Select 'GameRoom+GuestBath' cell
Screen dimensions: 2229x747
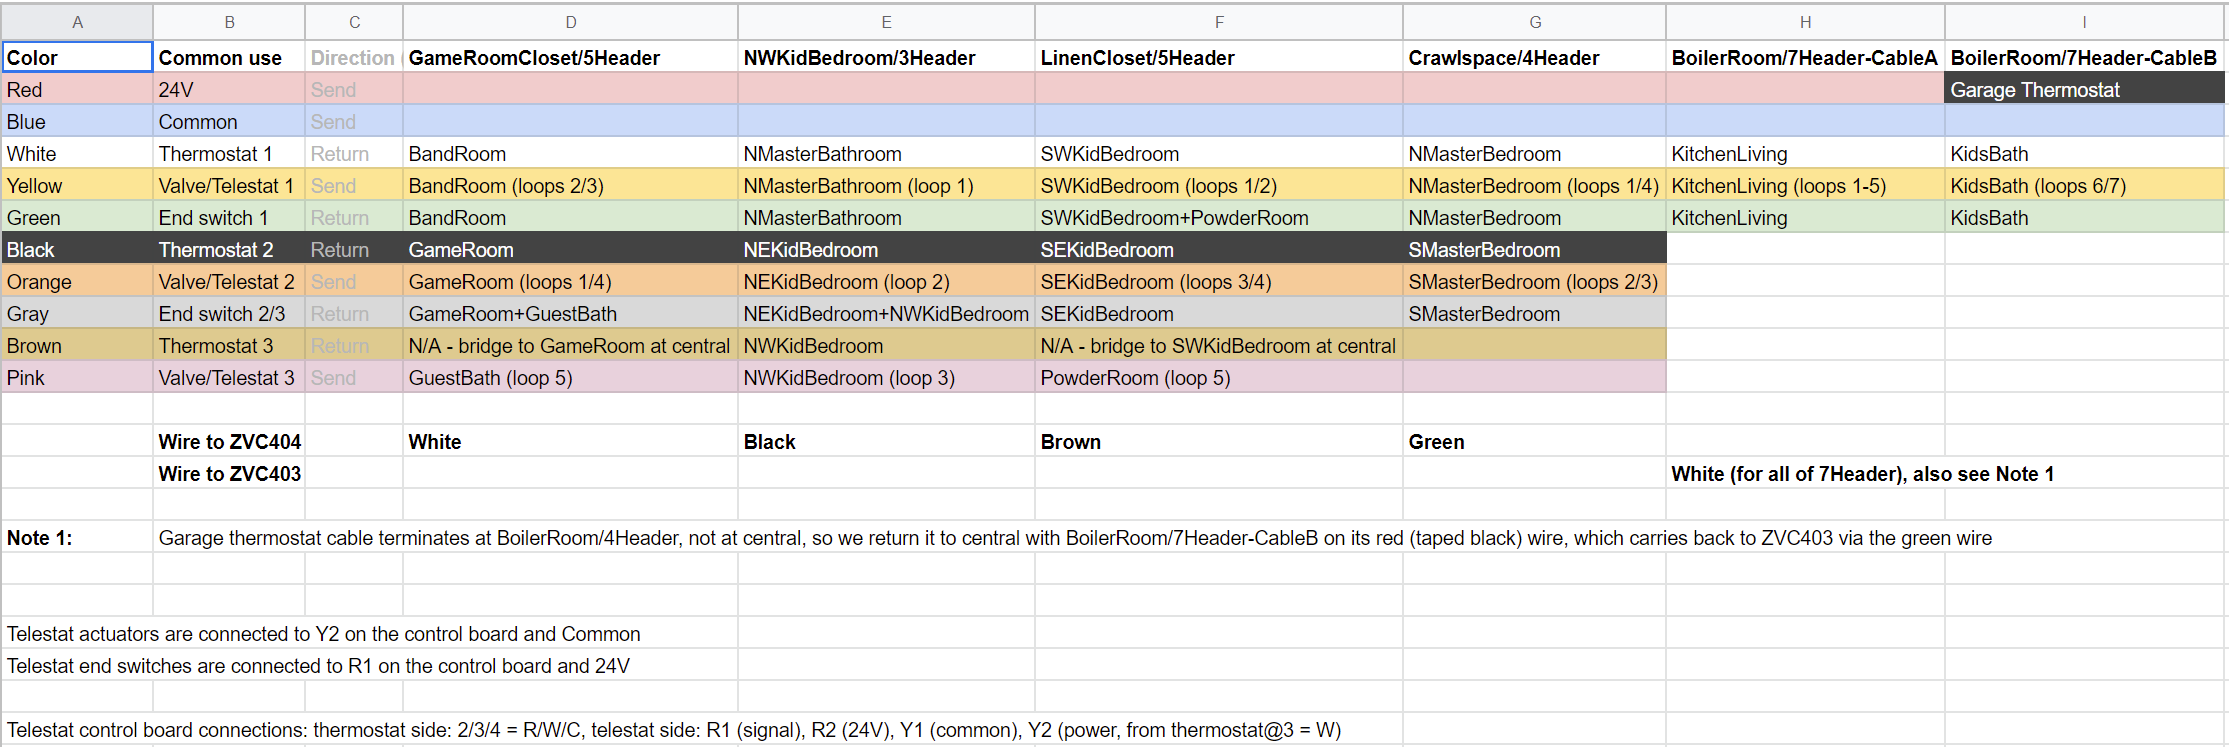[570, 313]
